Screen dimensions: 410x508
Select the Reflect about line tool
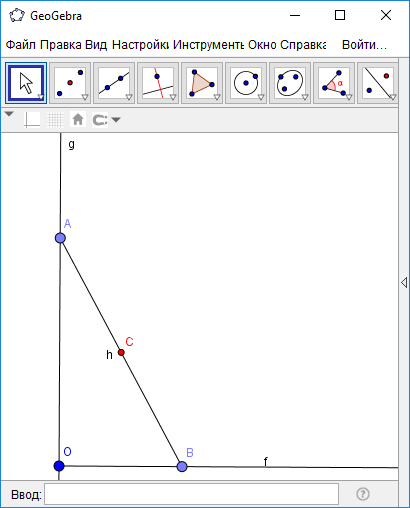coord(378,83)
